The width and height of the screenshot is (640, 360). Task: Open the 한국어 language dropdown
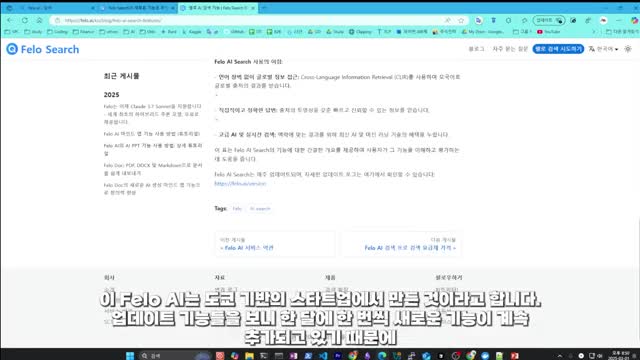[603, 49]
